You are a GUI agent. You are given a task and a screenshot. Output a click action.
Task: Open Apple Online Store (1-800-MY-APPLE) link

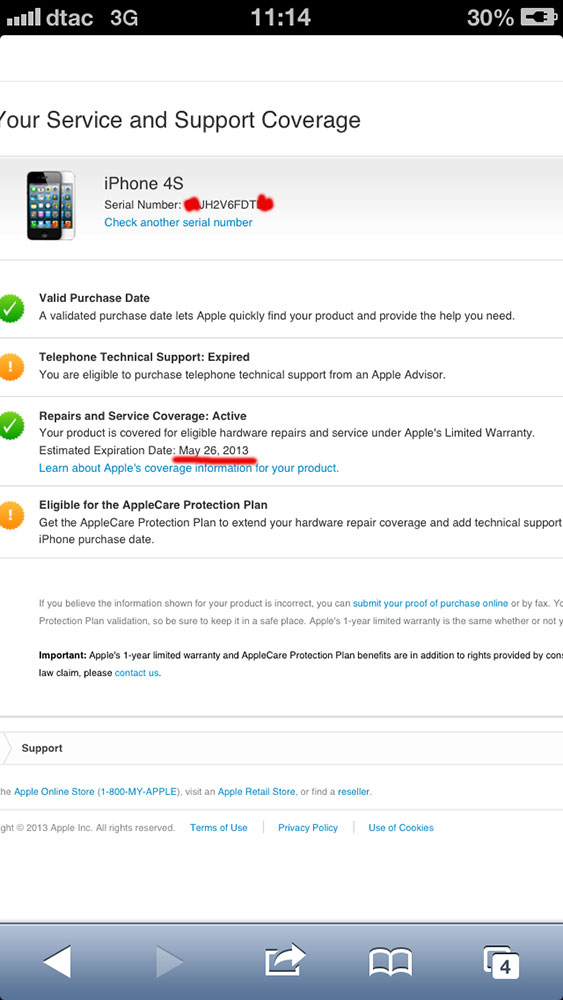pos(98,791)
